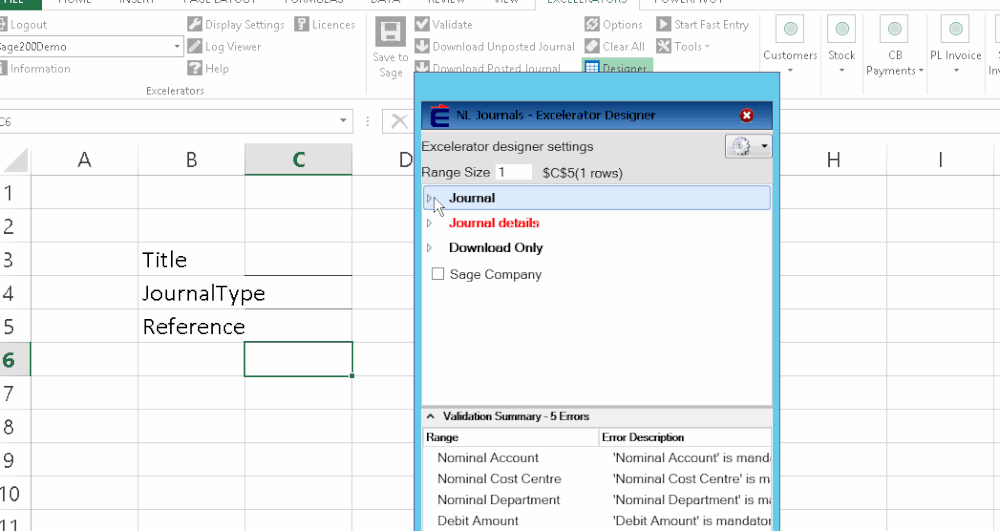Viewport: 1000px width, 531px height.
Task: Click the Error Description column header
Action: 686,437
